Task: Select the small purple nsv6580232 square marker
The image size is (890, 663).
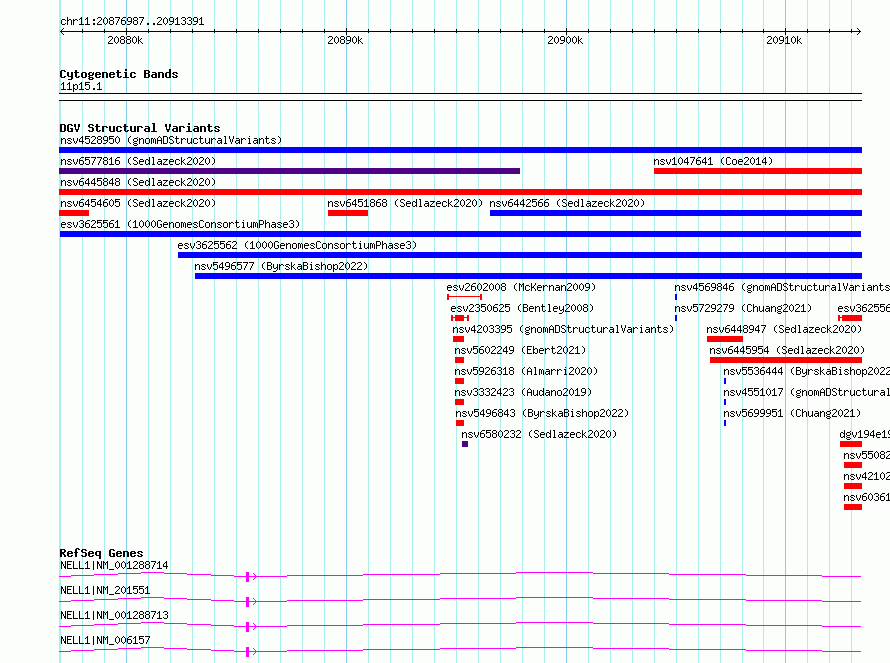Action: point(465,444)
